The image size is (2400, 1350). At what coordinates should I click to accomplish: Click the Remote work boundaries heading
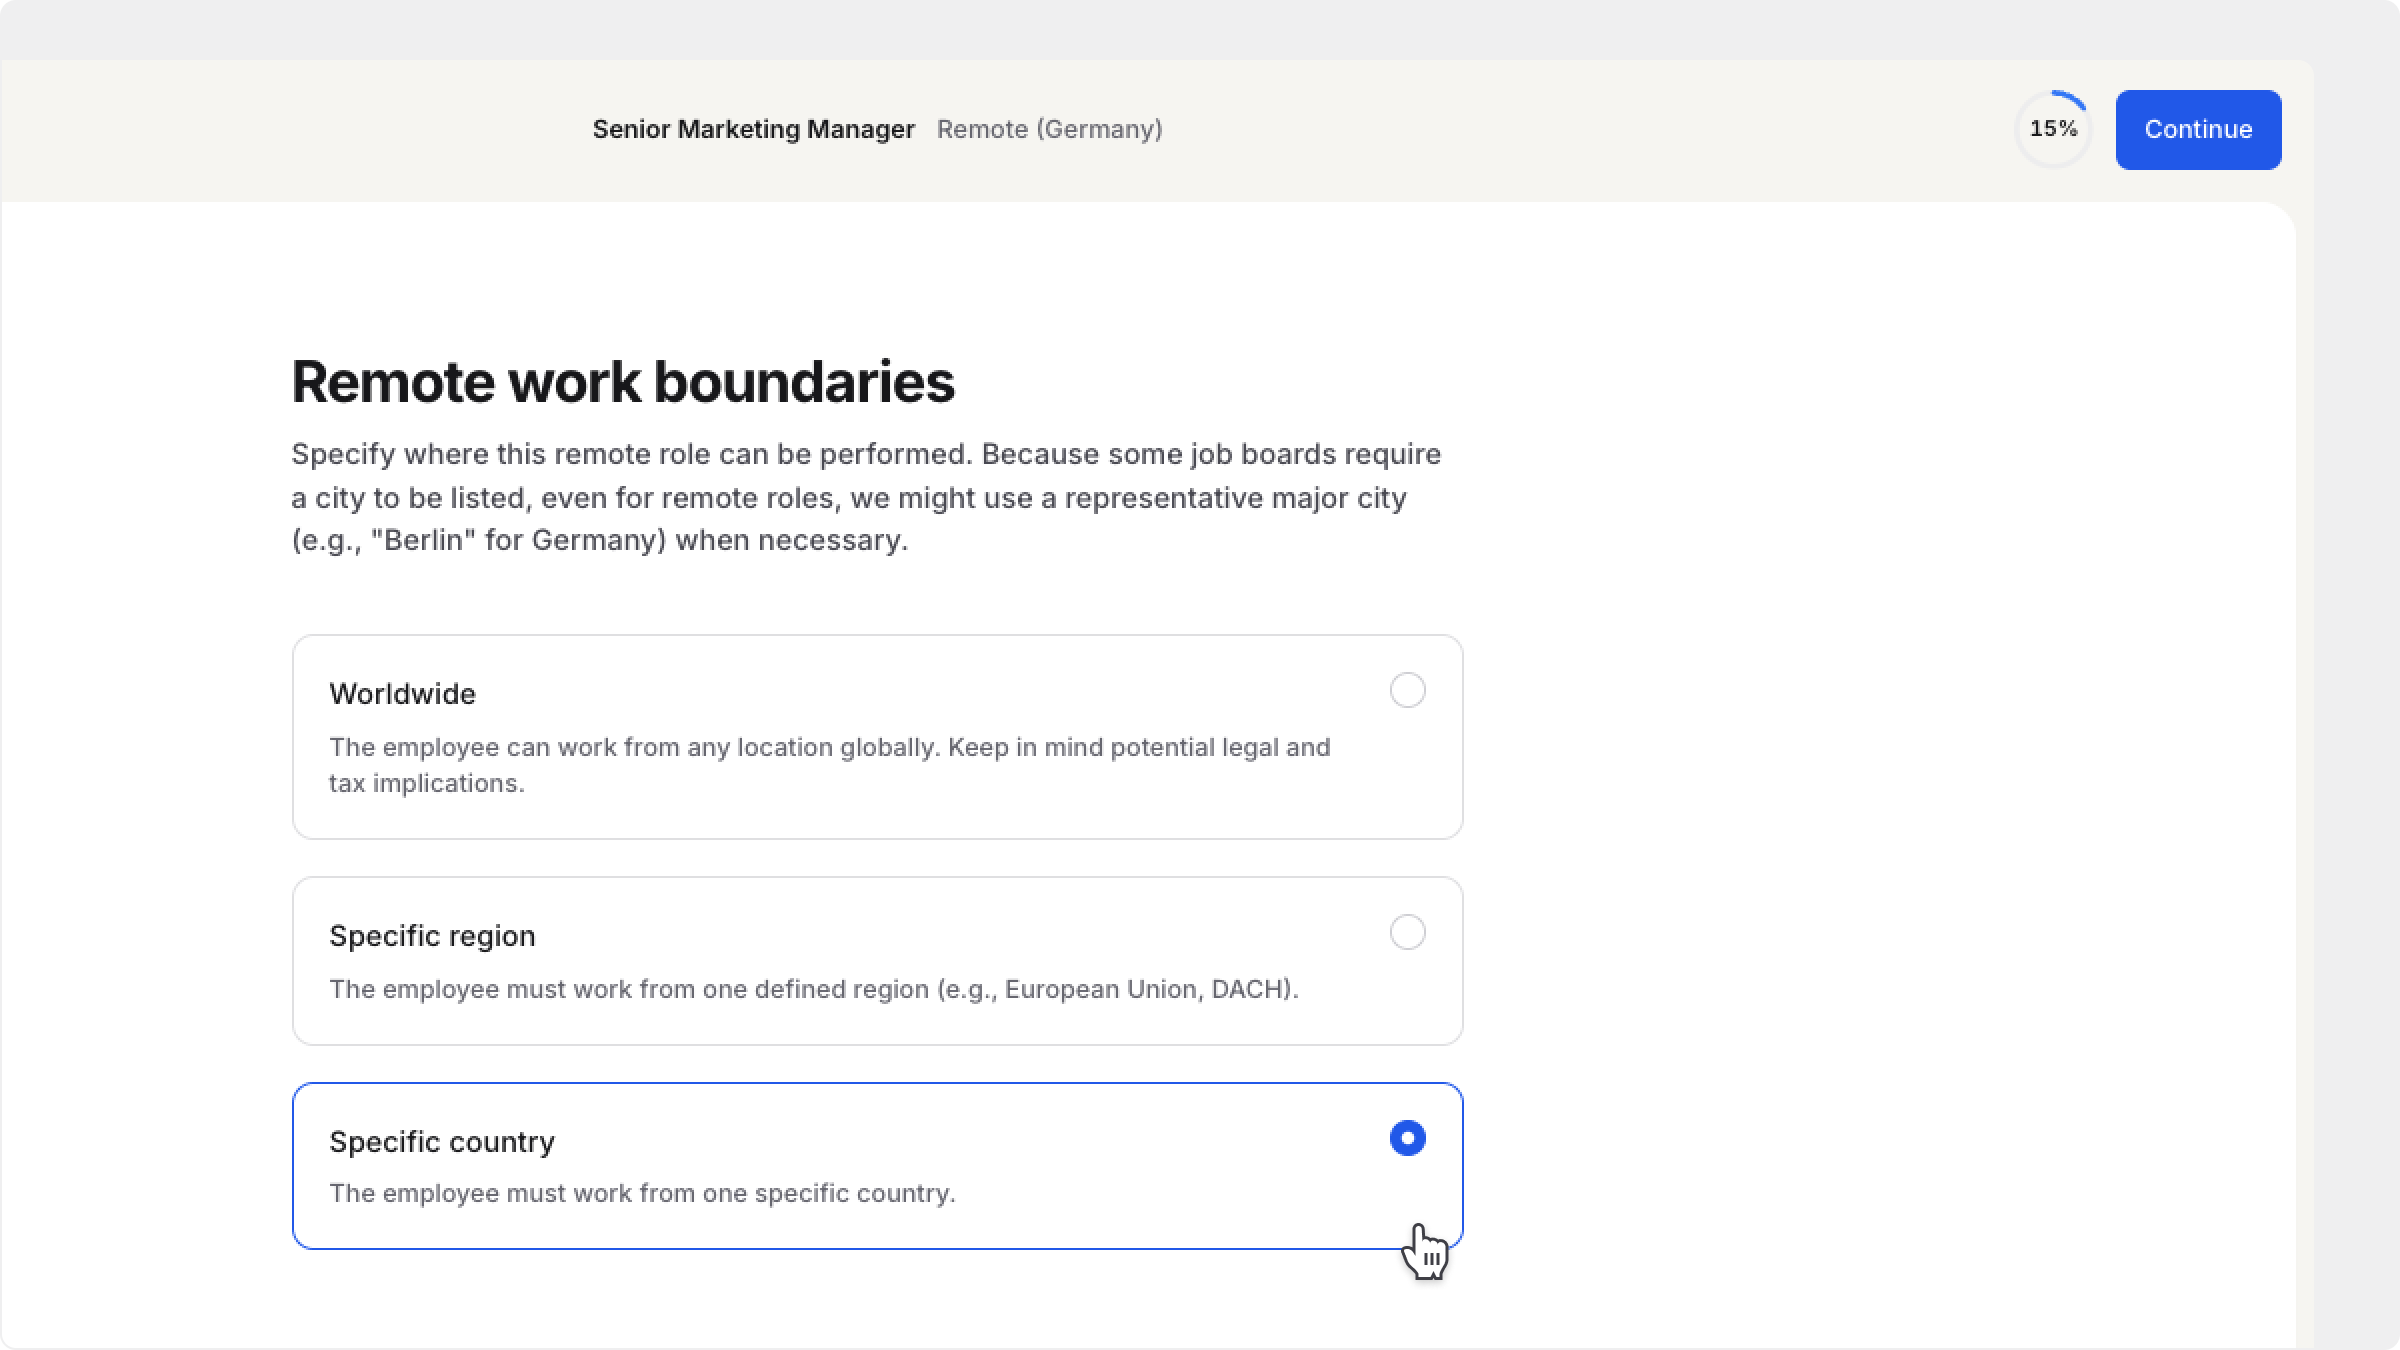coord(623,382)
